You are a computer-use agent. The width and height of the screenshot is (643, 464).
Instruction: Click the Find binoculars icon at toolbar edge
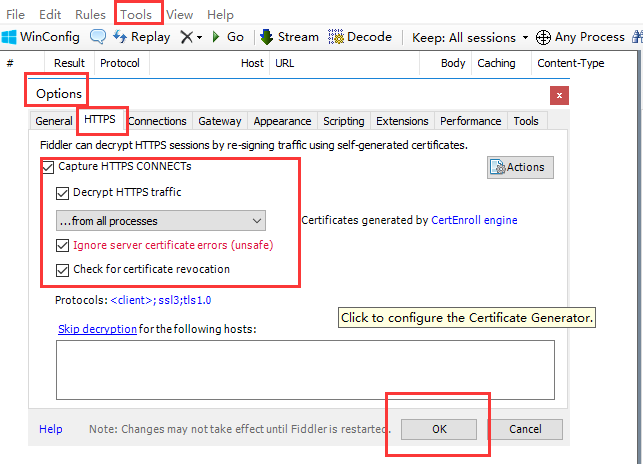[x=637, y=37]
